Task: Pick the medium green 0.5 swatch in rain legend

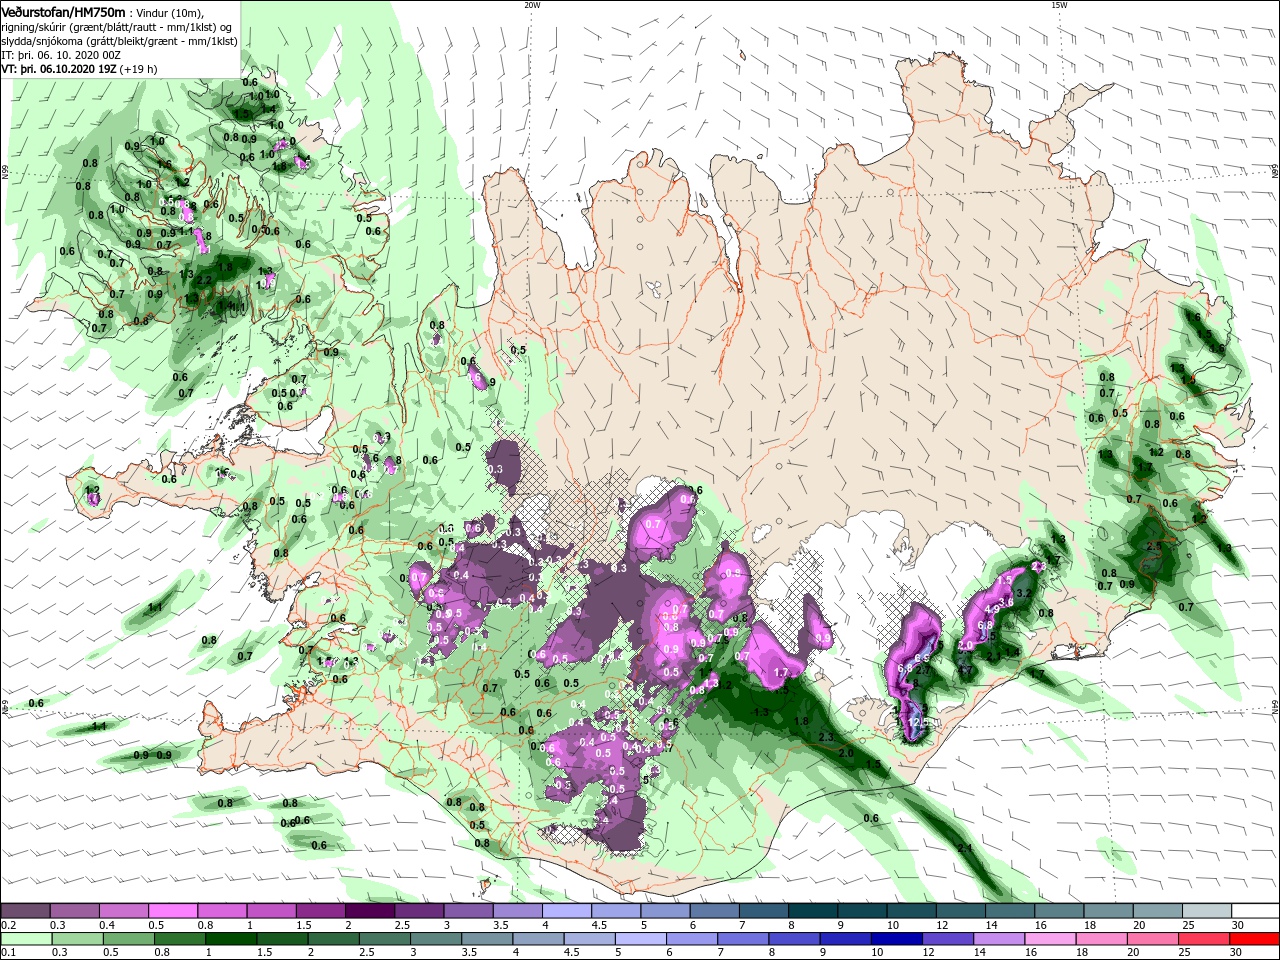Action: pyautogui.click(x=128, y=939)
